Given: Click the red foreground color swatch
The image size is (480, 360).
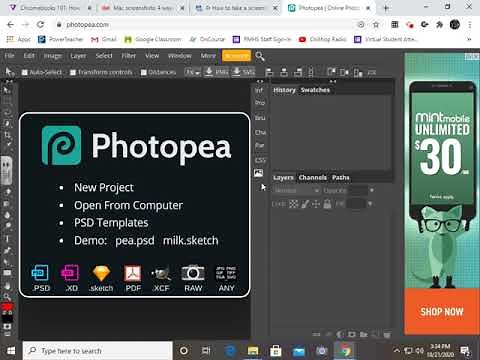Looking at the screenshot, I should (x=7, y=307).
